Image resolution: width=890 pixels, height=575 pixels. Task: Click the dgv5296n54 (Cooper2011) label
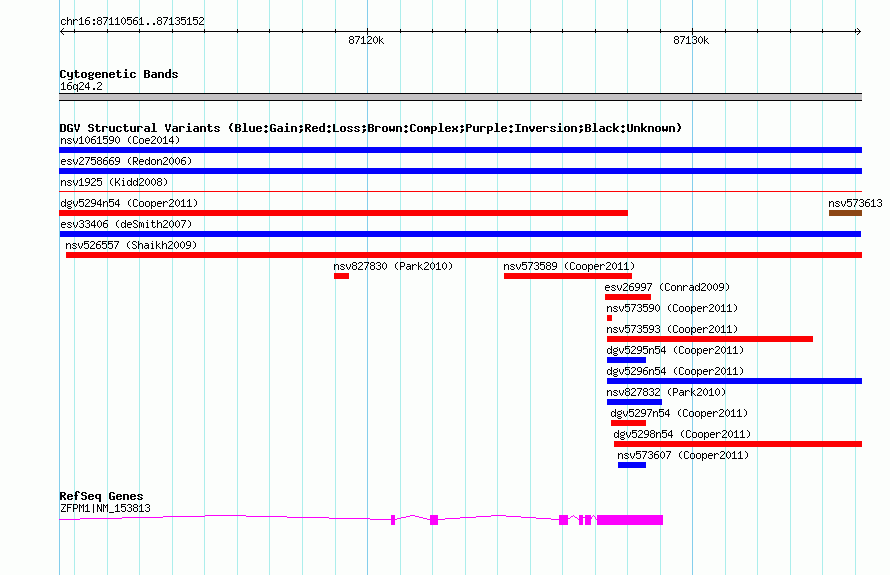[675, 371]
